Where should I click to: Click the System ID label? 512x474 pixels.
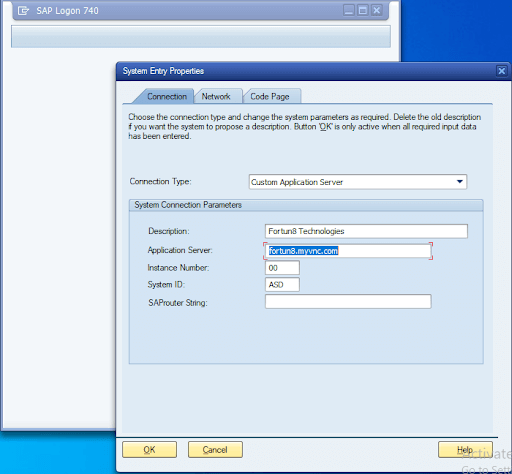coord(166,284)
